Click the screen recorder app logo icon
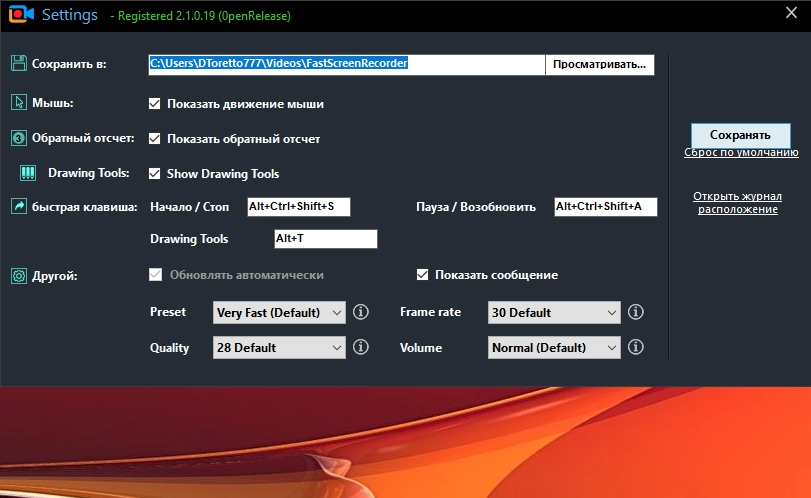Viewport: 811px width, 498px height. (21, 14)
